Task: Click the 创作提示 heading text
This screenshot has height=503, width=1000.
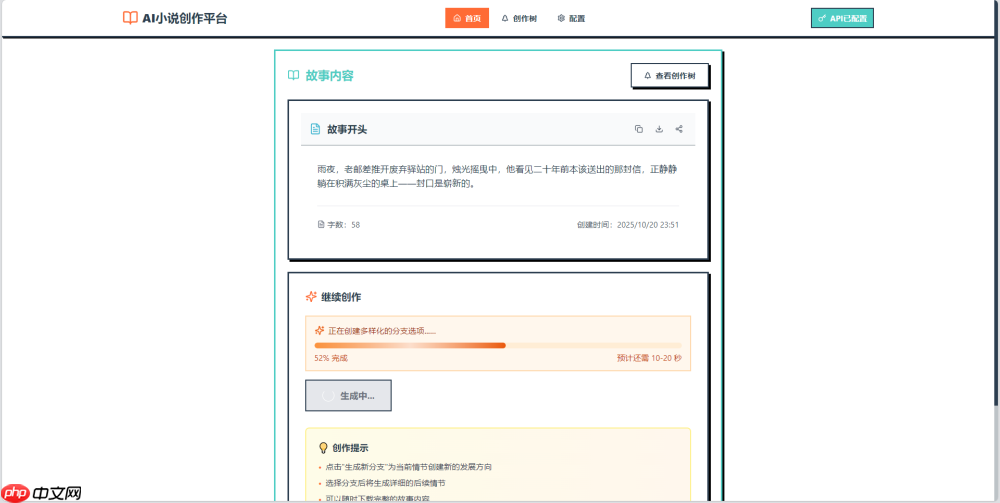Action: (350, 448)
